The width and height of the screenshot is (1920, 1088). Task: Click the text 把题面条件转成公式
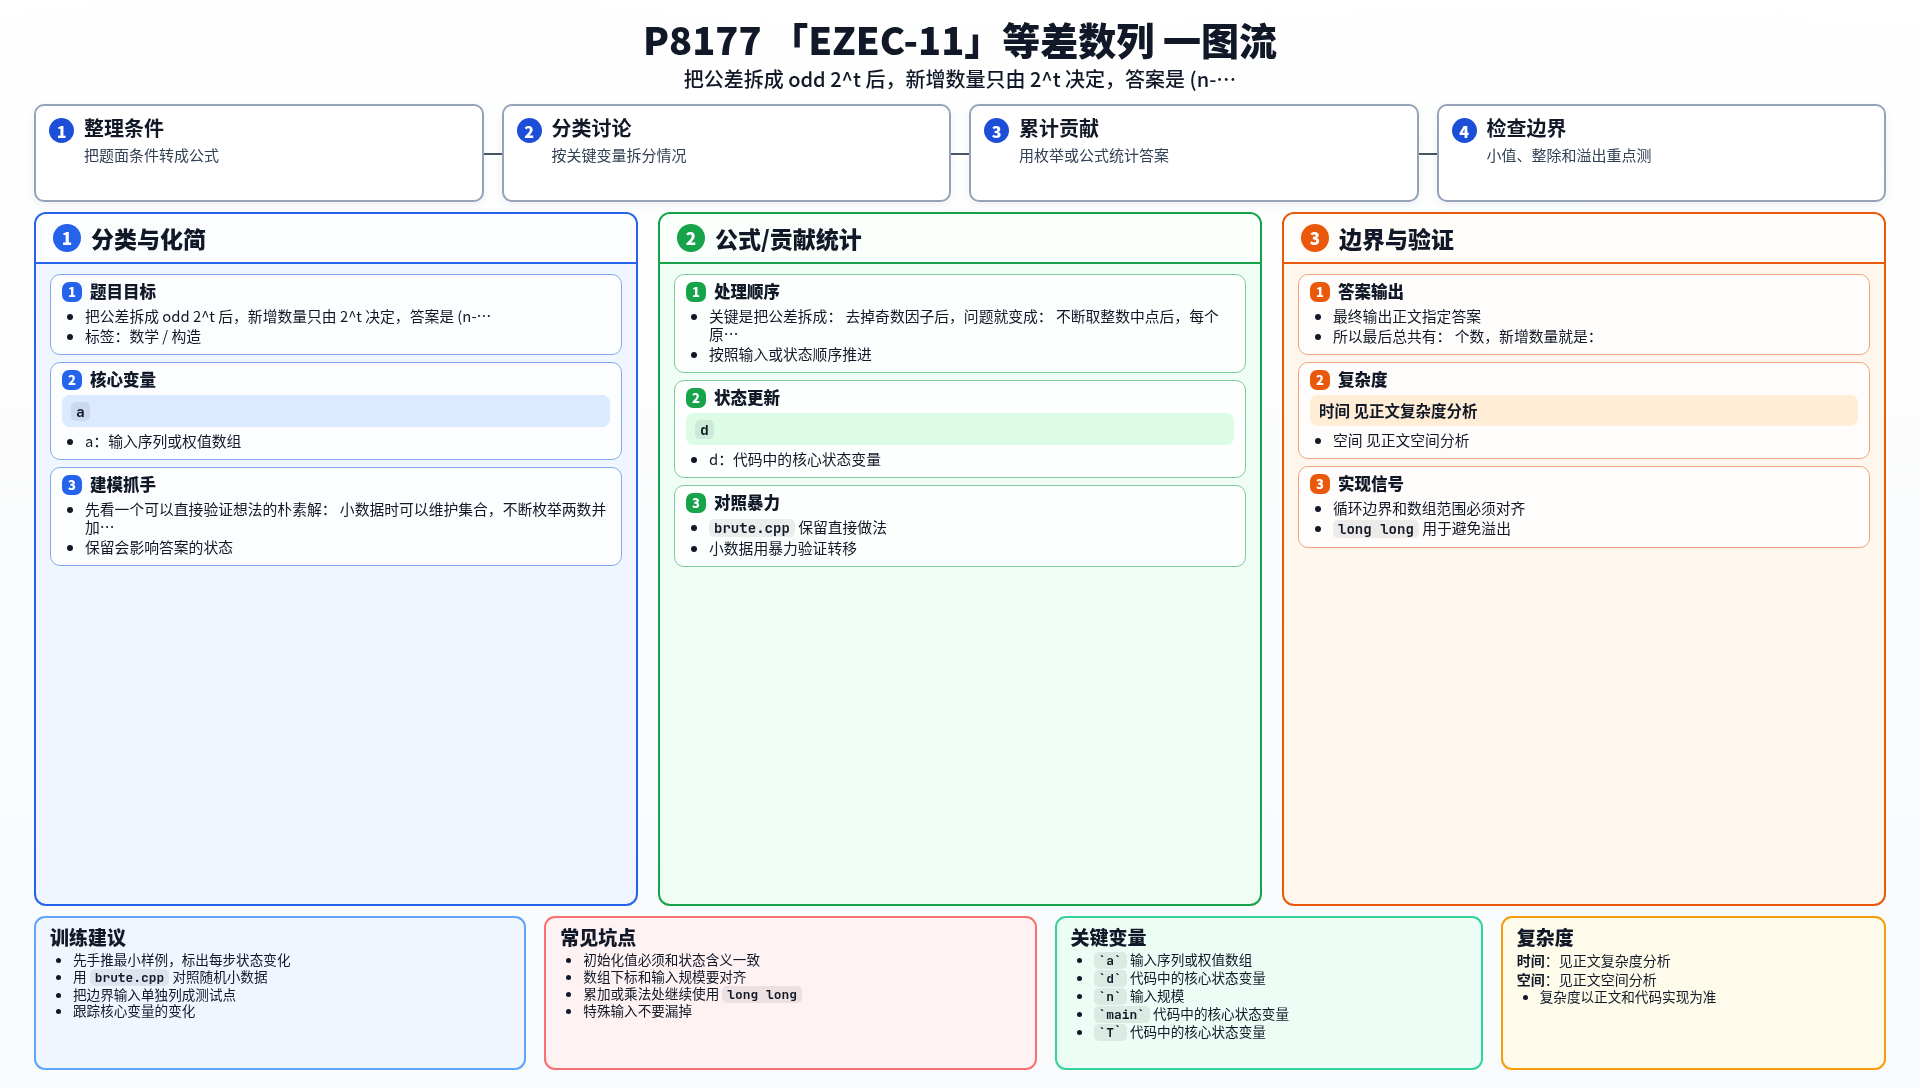152,156
